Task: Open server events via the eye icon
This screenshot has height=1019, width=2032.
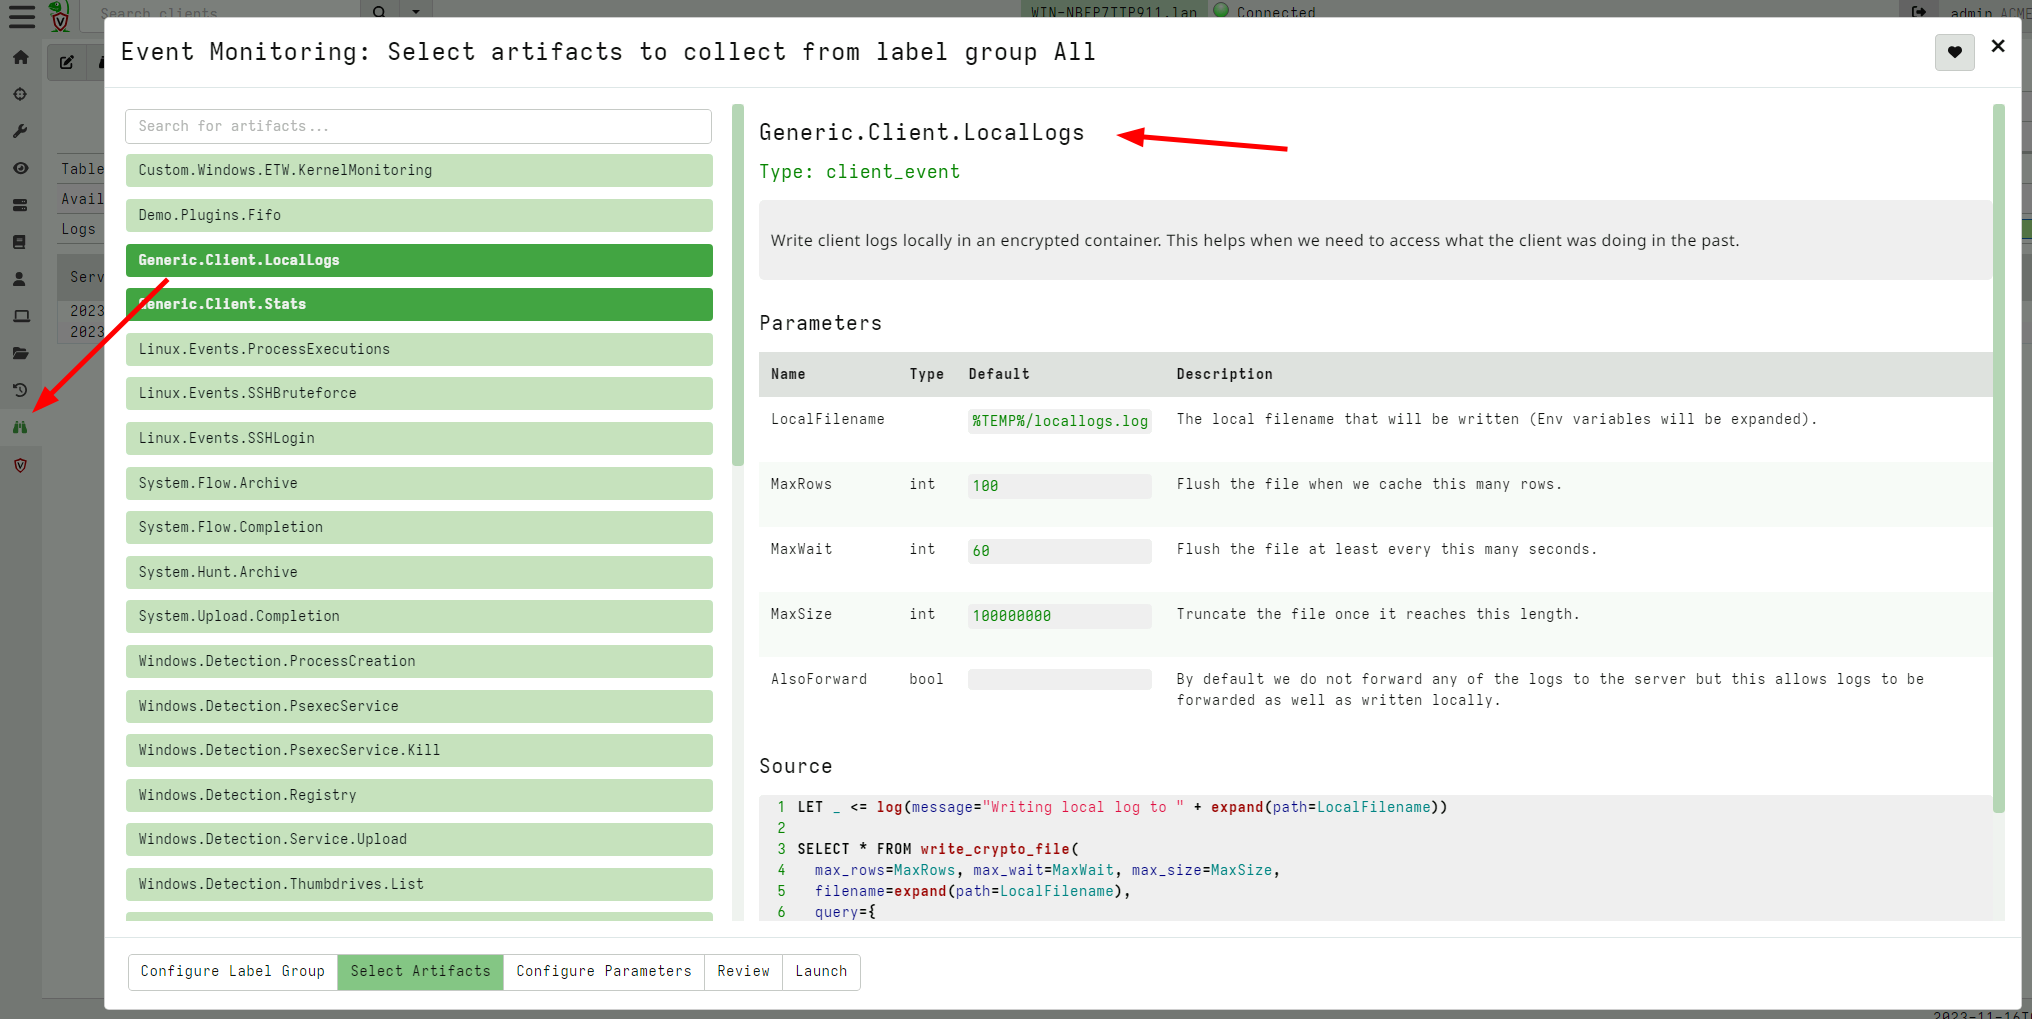Action: tap(21, 168)
